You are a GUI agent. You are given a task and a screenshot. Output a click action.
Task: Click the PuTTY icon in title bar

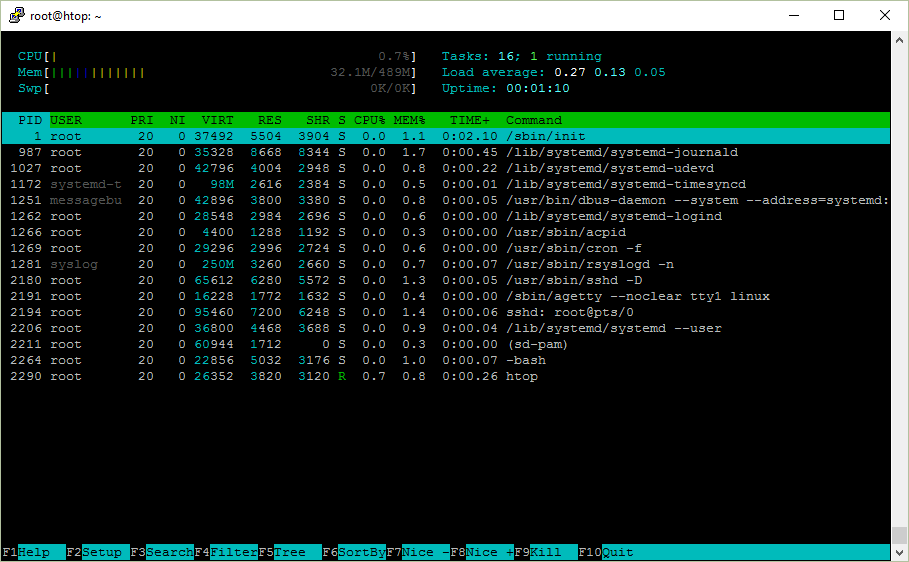click(16, 15)
